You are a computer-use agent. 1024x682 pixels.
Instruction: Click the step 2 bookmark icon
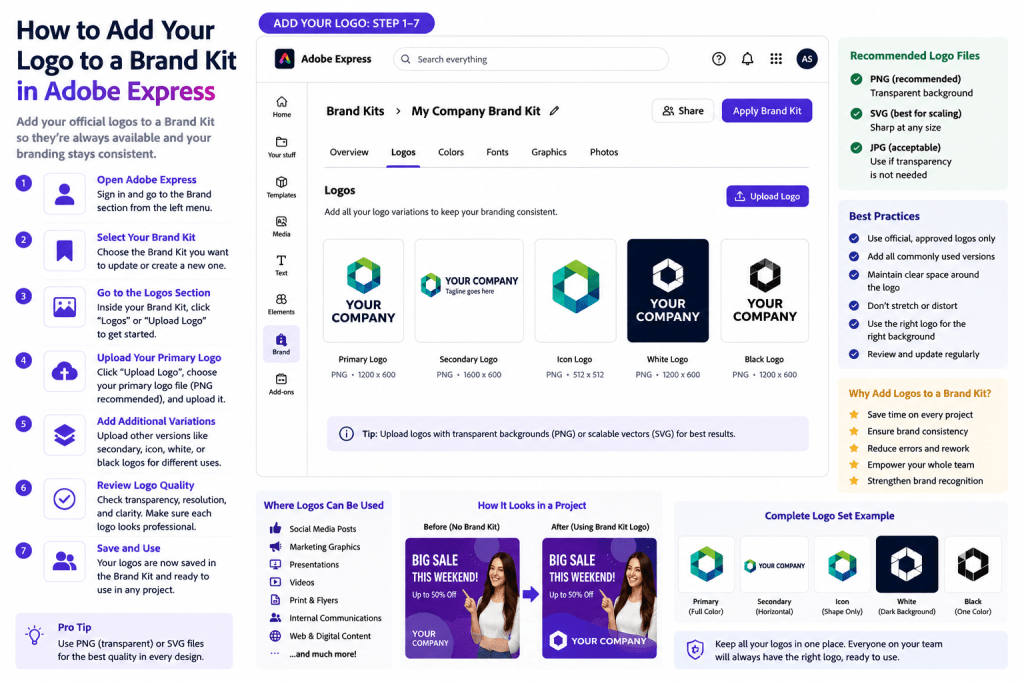pos(64,251)
